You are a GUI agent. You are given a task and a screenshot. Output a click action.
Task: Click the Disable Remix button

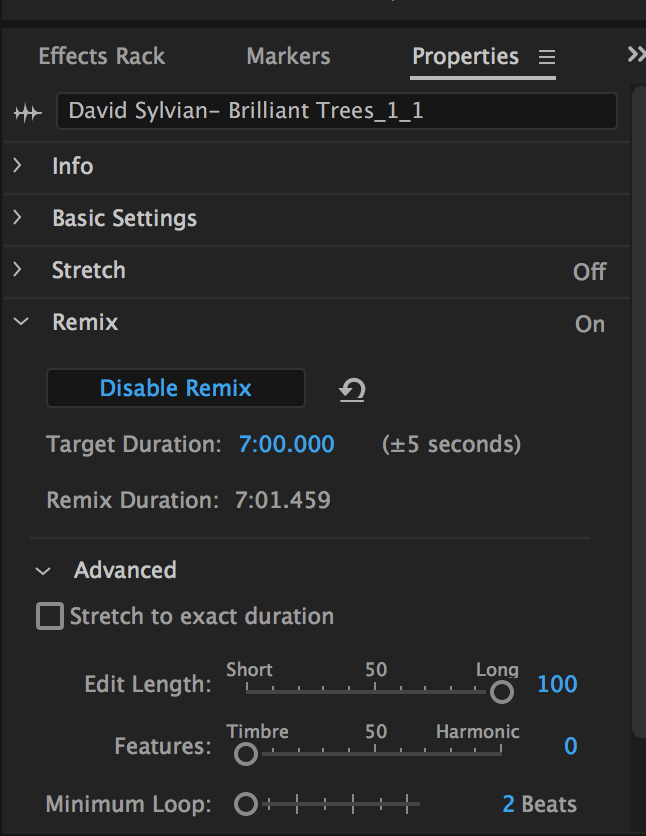[x=176, y=388]
